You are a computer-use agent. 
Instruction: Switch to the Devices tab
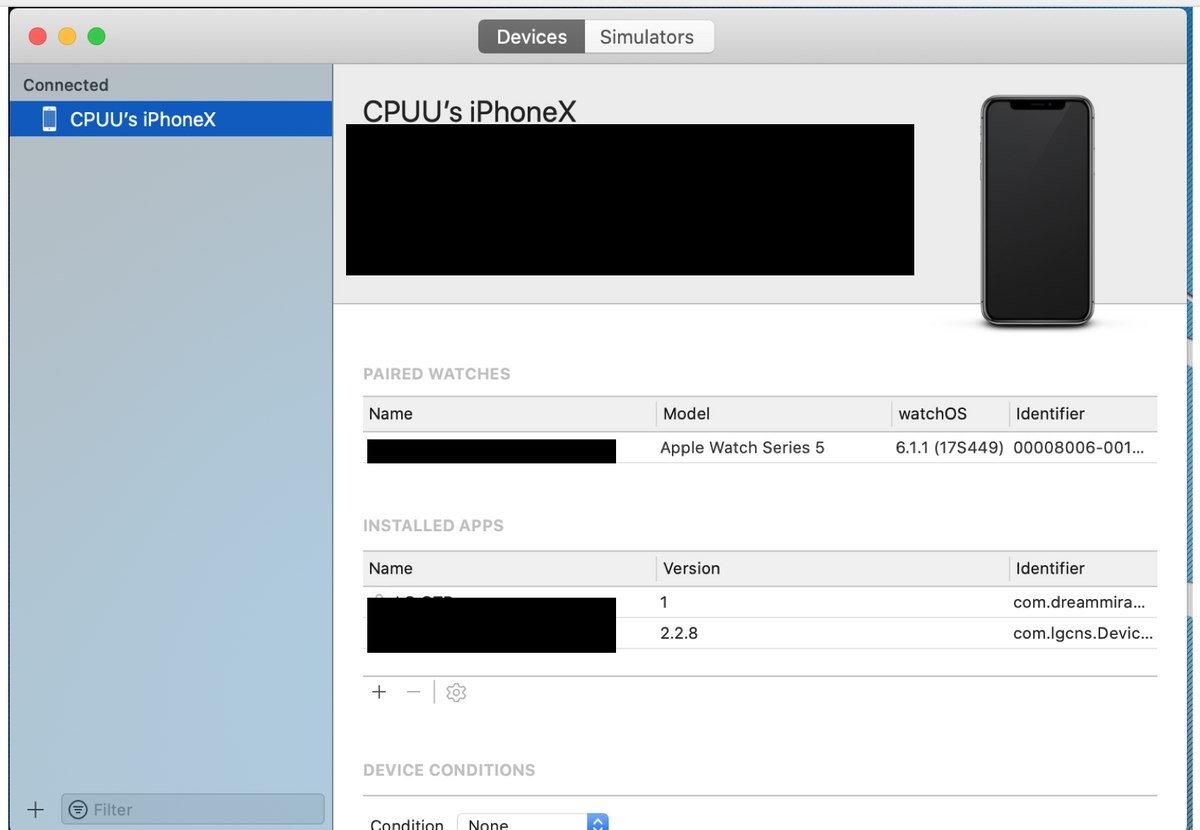(x=531, y=37)
